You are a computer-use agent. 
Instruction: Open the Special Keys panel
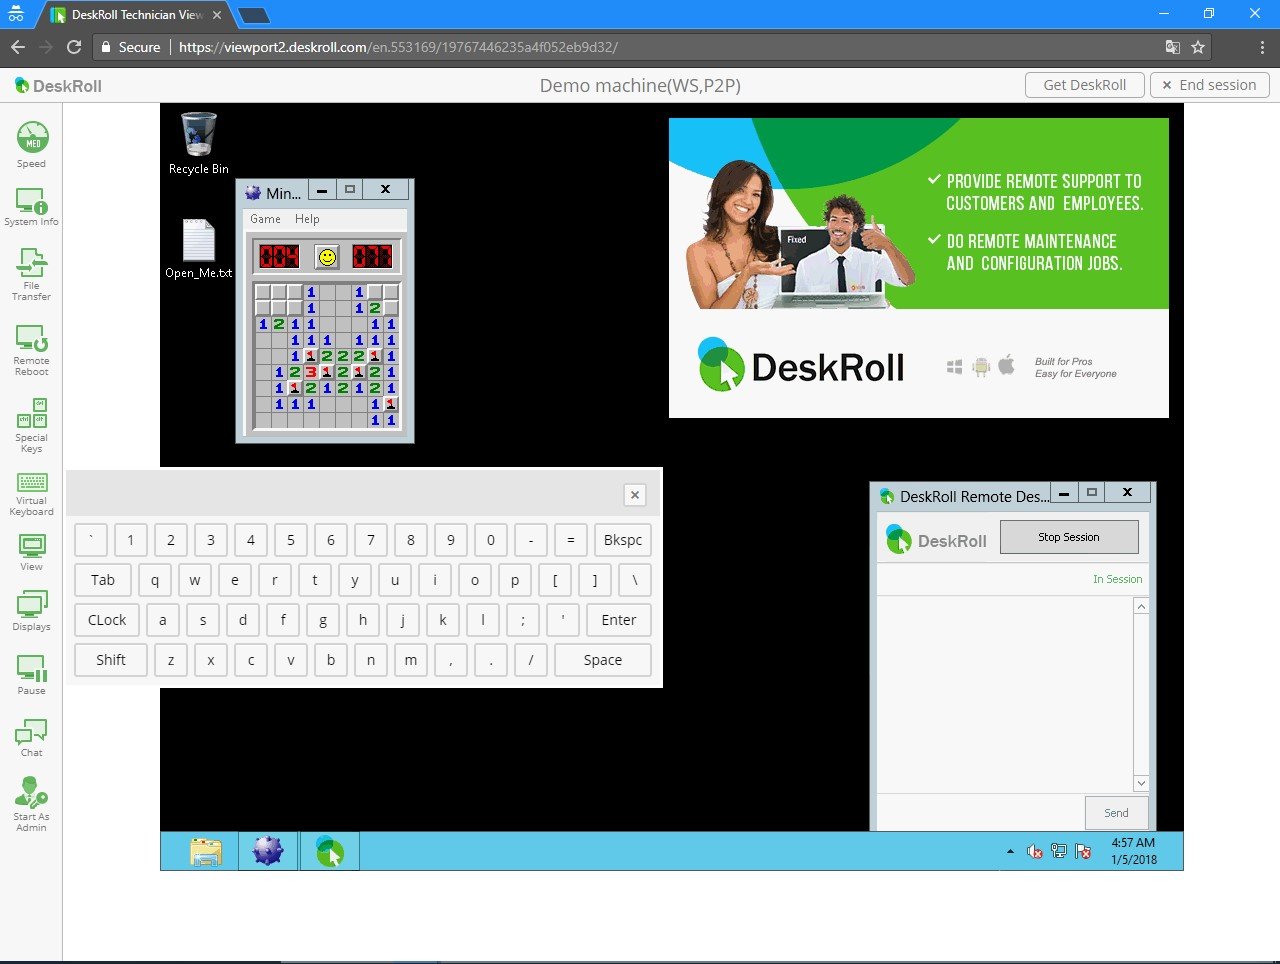(32, 425)
